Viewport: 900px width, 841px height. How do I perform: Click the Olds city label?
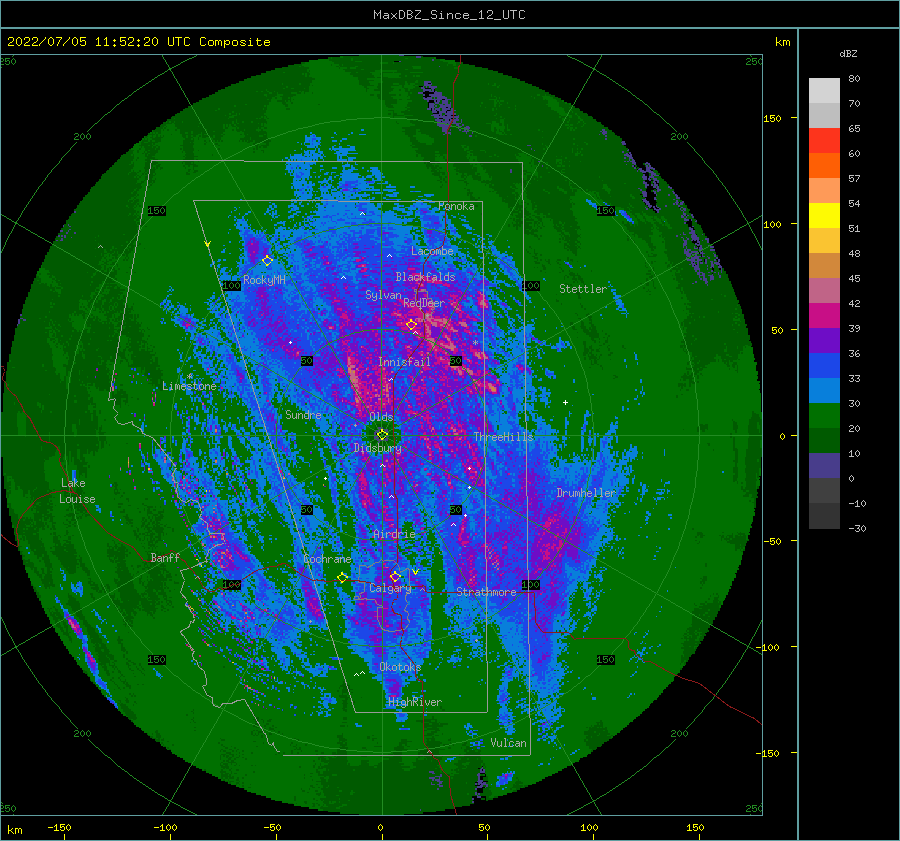381,417
